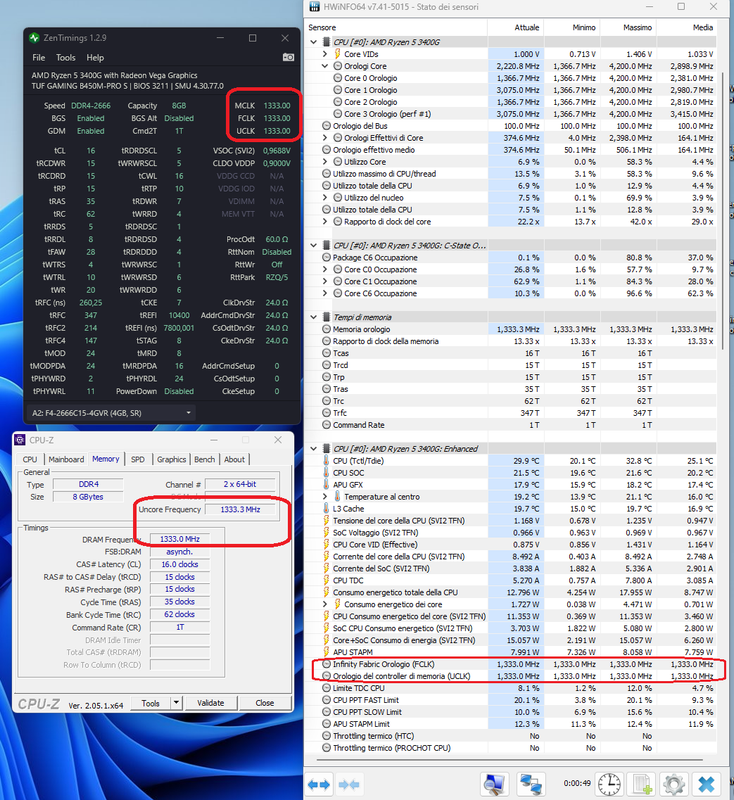
Task: Collapse the C-State group in HWiNFO
Action: pos(314,245)
